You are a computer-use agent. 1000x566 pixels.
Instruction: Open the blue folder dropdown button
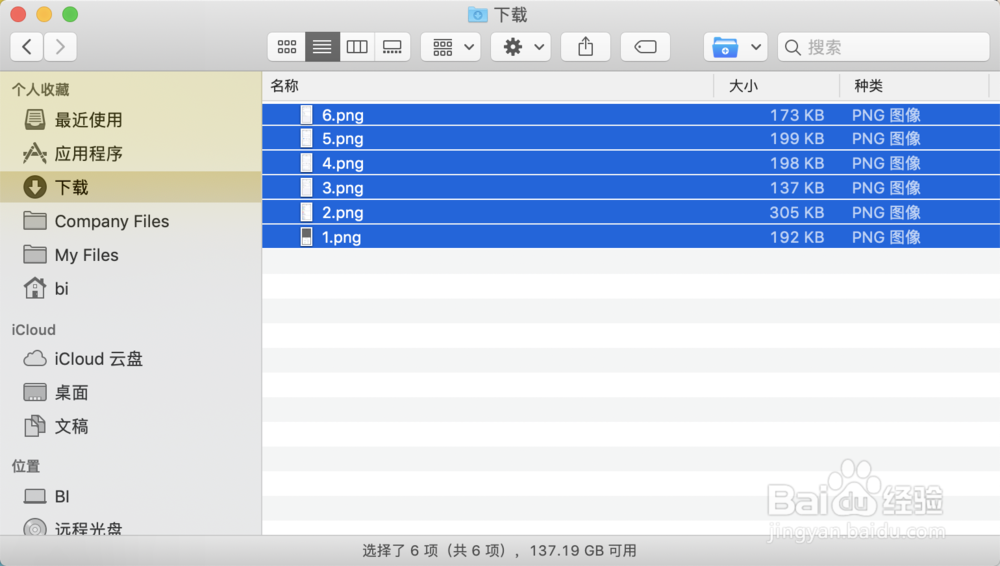coord(735,47)
